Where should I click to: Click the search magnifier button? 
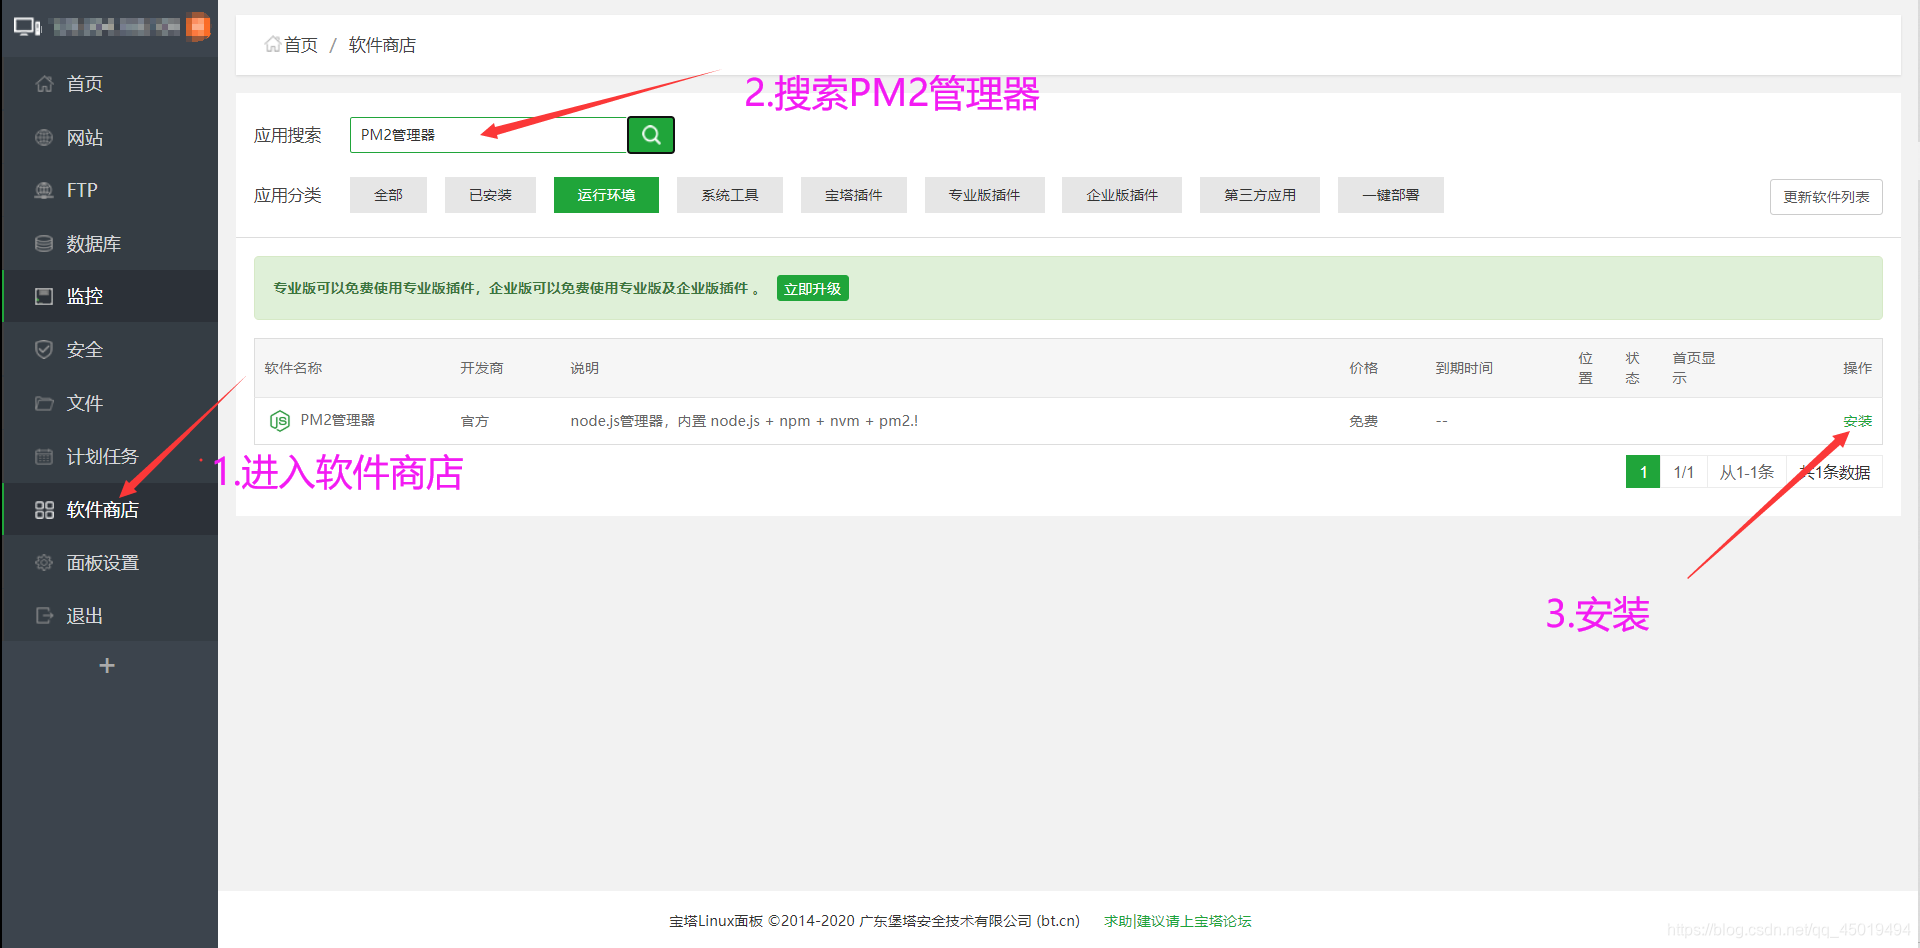(x=650, y=134)
